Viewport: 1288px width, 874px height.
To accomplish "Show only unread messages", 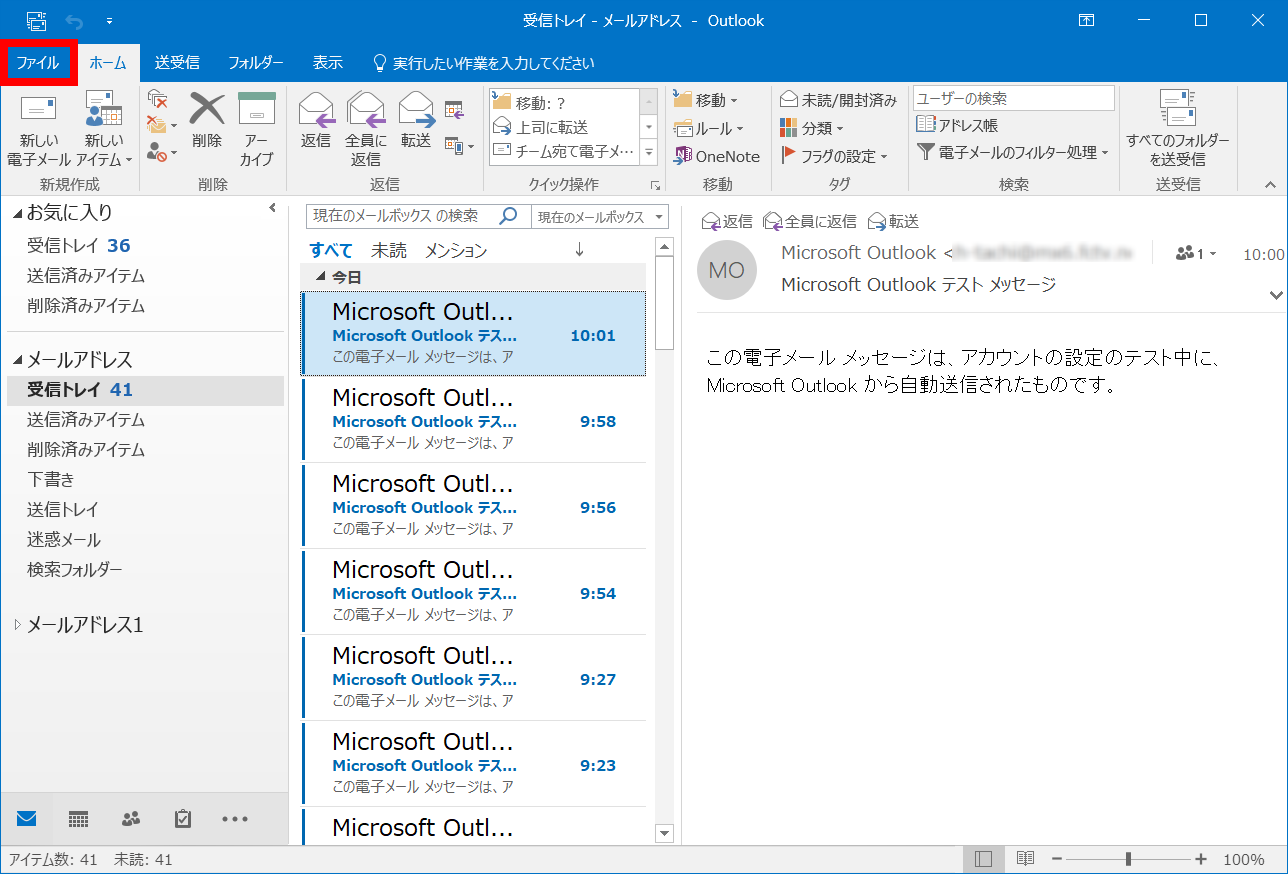I will pyautogui.click(x=388, y=250).
